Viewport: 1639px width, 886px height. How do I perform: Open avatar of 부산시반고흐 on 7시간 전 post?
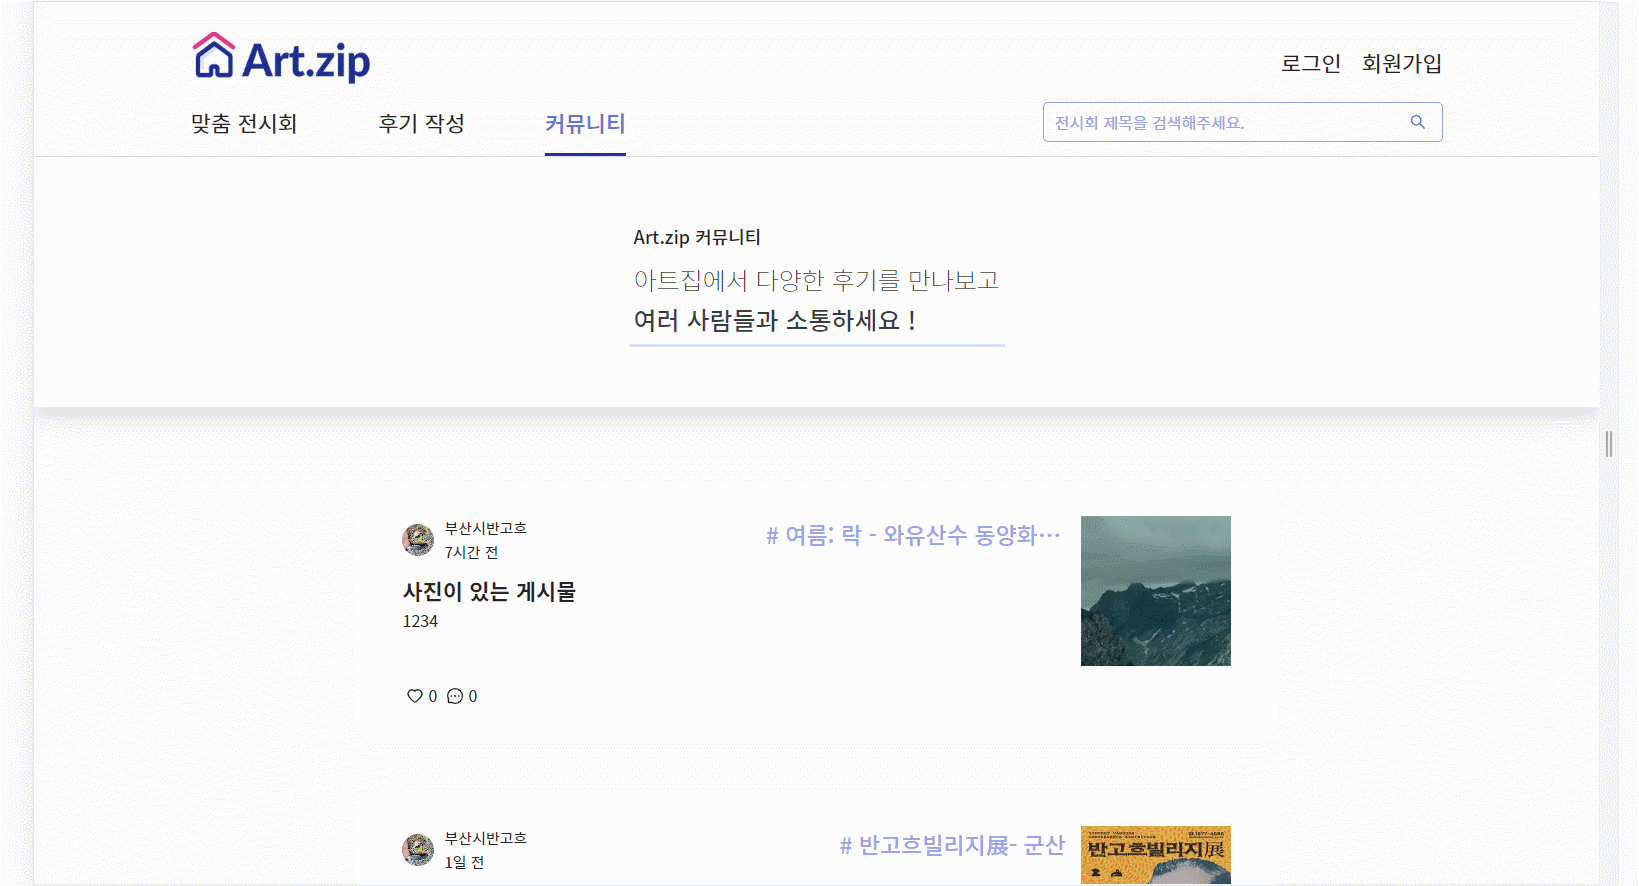point(418,540)
